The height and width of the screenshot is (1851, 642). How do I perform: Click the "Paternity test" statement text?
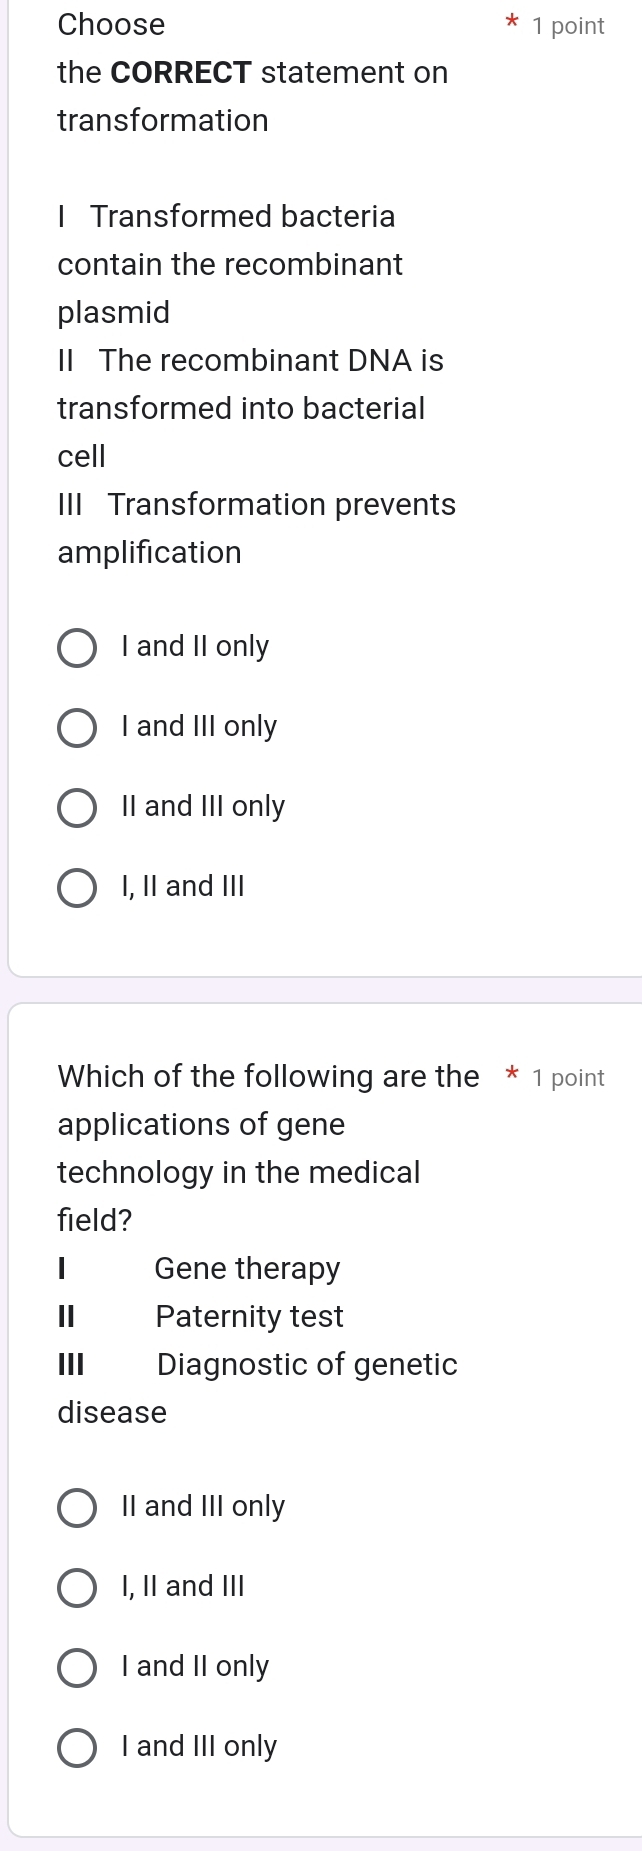249,1316
